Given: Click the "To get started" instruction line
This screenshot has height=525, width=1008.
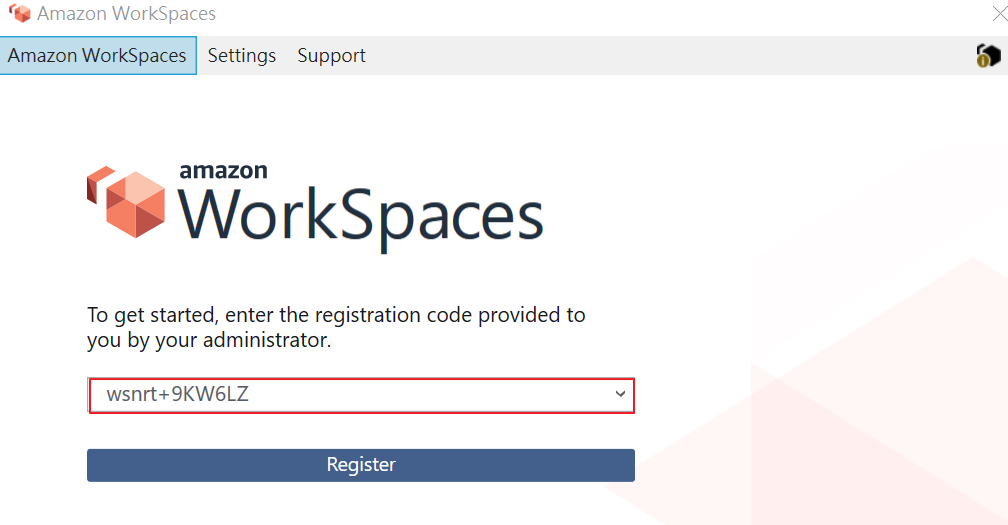Looking at the screenshot, I should tap(336, 315).
